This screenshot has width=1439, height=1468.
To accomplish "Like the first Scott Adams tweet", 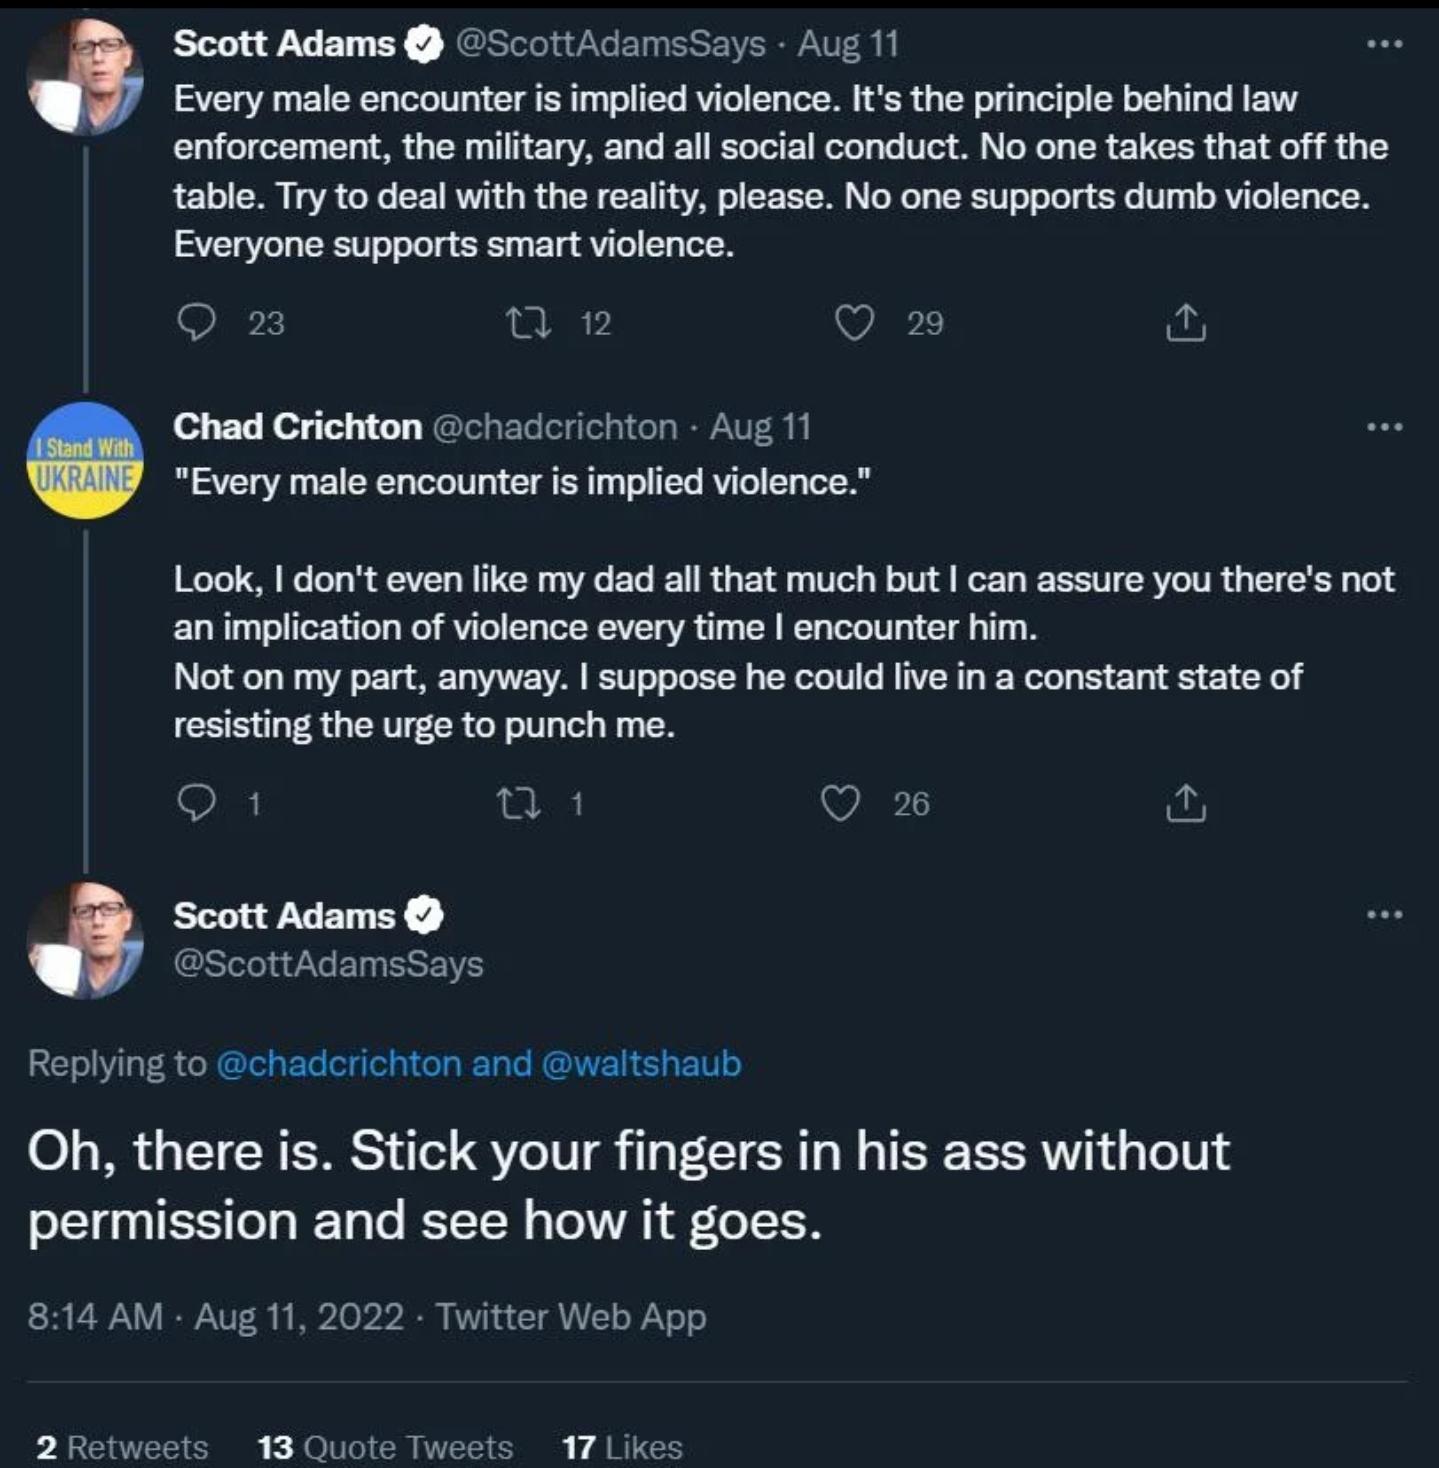I will coord(854,323).
